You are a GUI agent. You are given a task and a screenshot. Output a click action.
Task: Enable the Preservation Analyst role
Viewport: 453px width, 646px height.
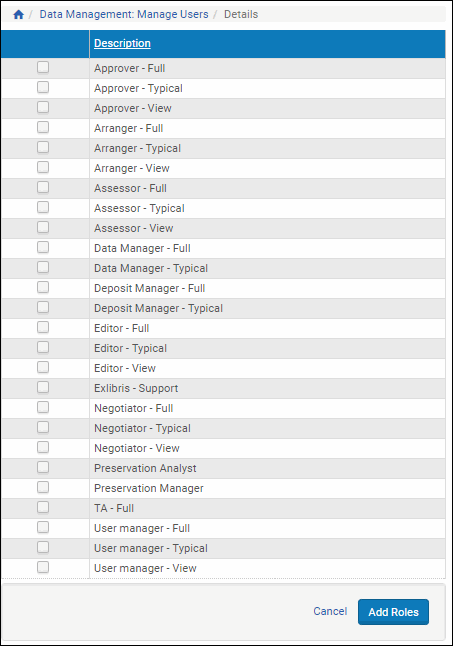pos(43,467)
